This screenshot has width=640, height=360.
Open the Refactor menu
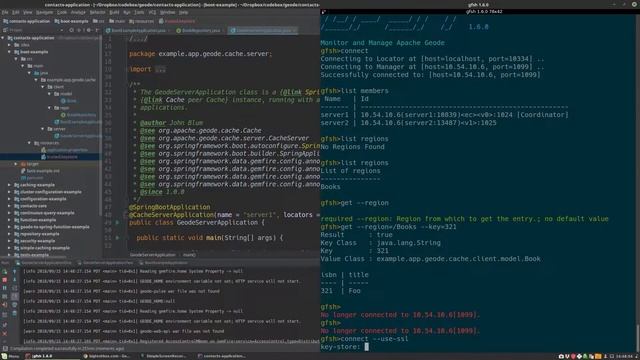click(97, 12)
